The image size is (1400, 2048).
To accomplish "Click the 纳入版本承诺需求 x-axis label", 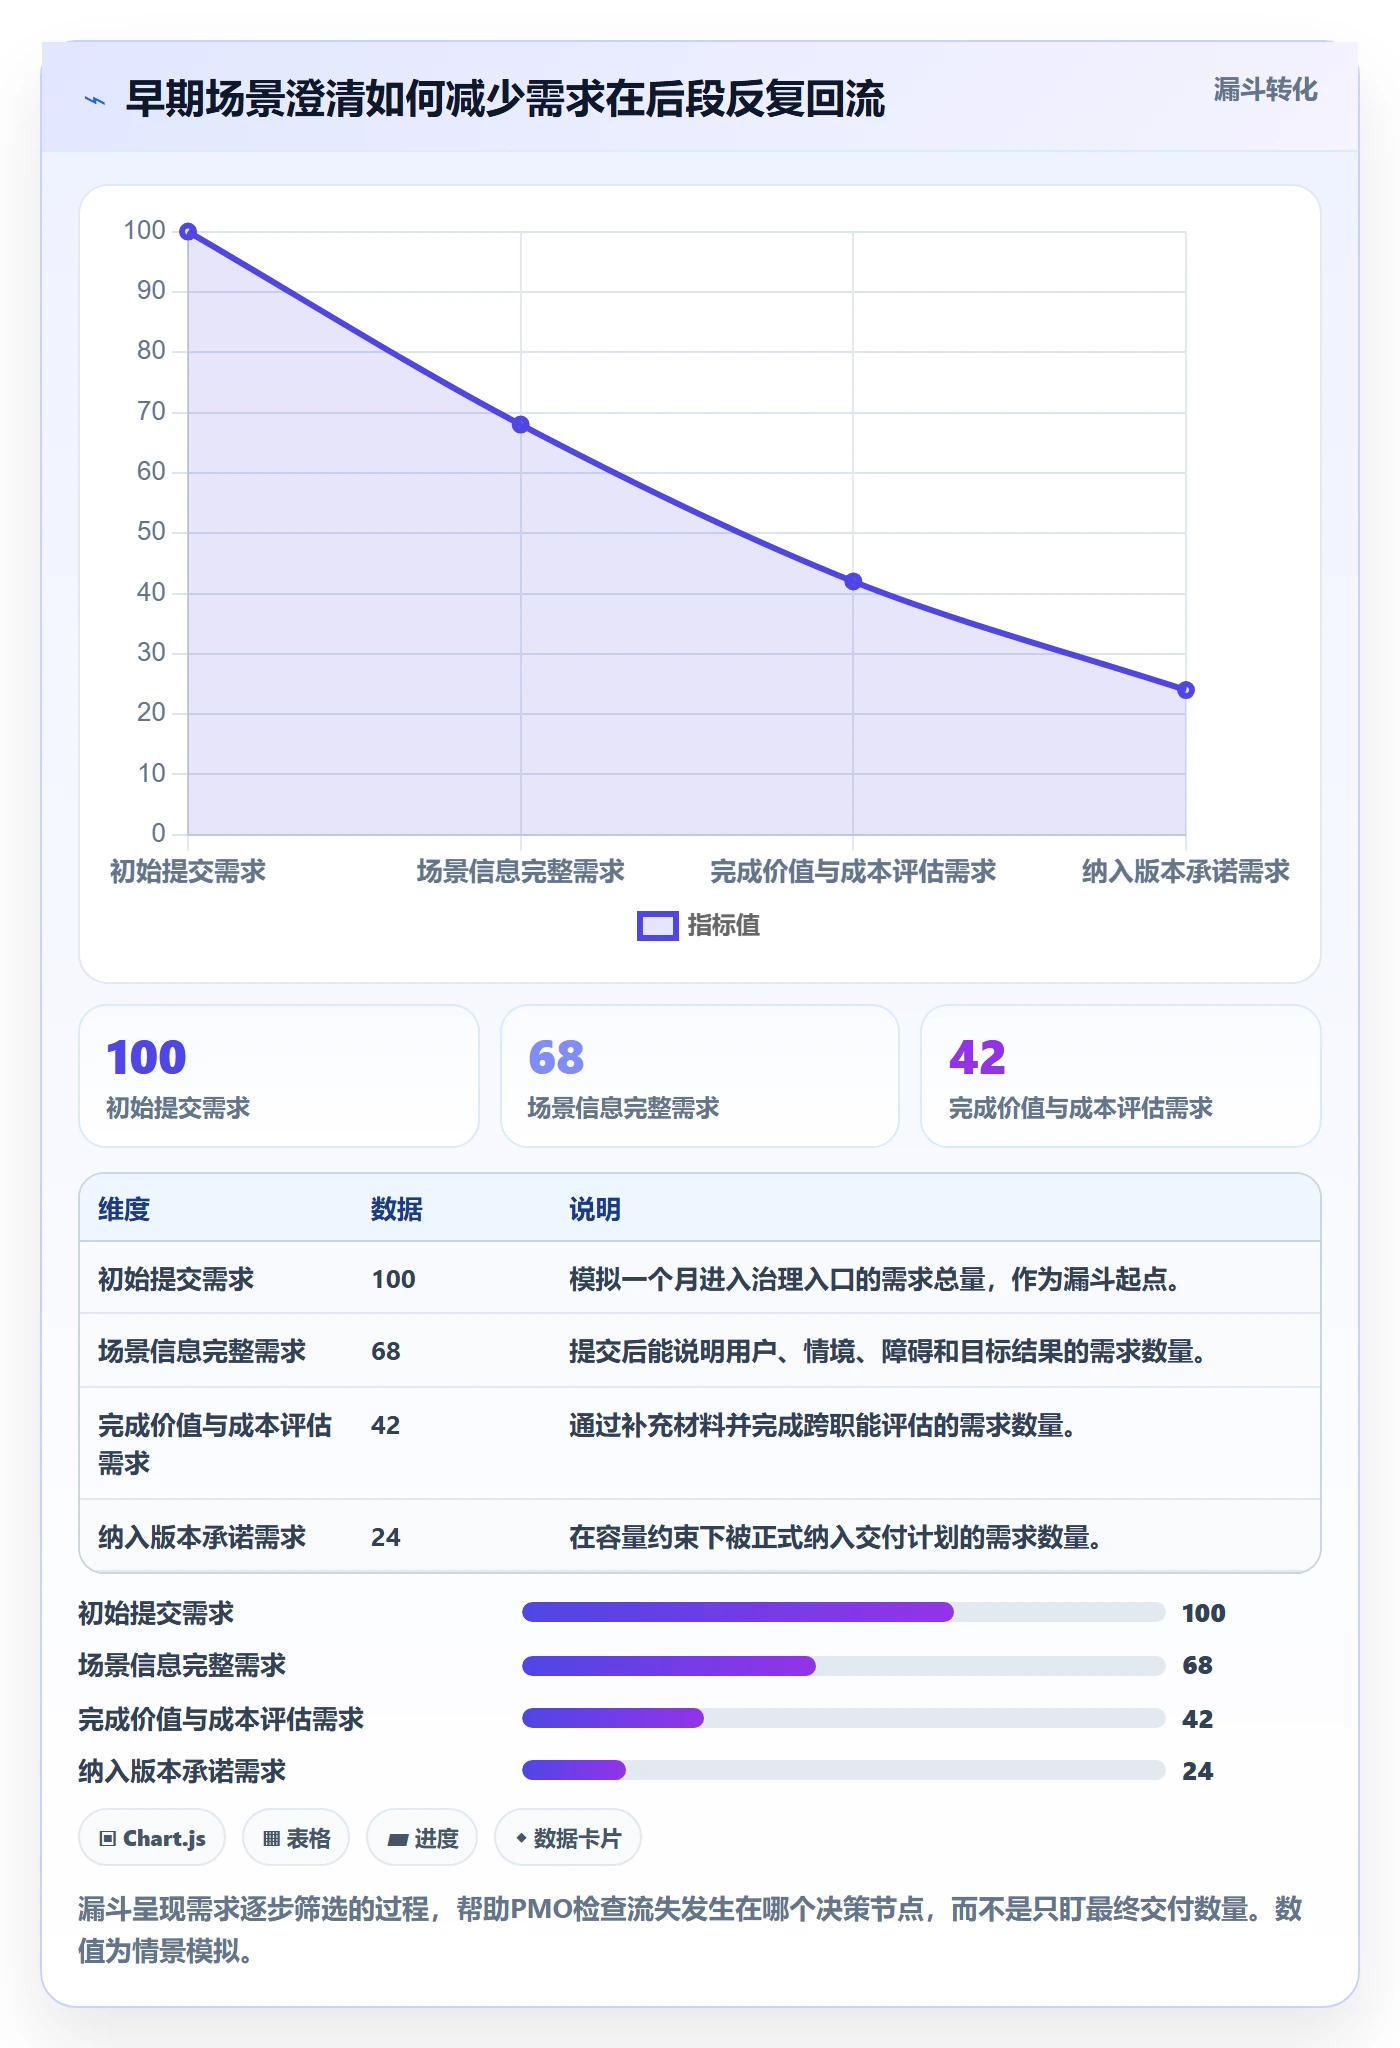I will click(x=1186, y=872).
